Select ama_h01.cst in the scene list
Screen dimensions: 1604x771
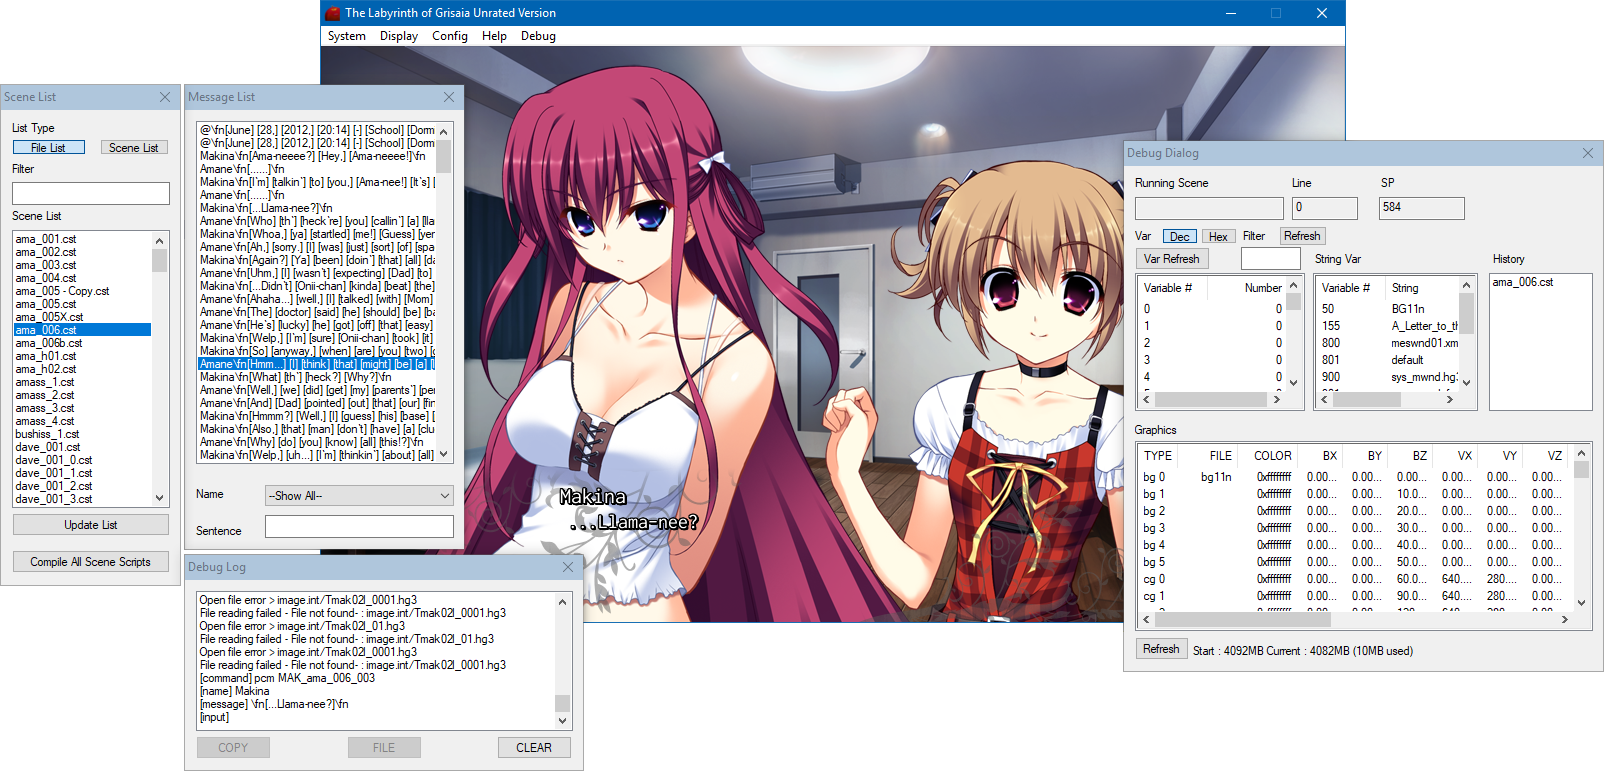(x=82, y=356)
